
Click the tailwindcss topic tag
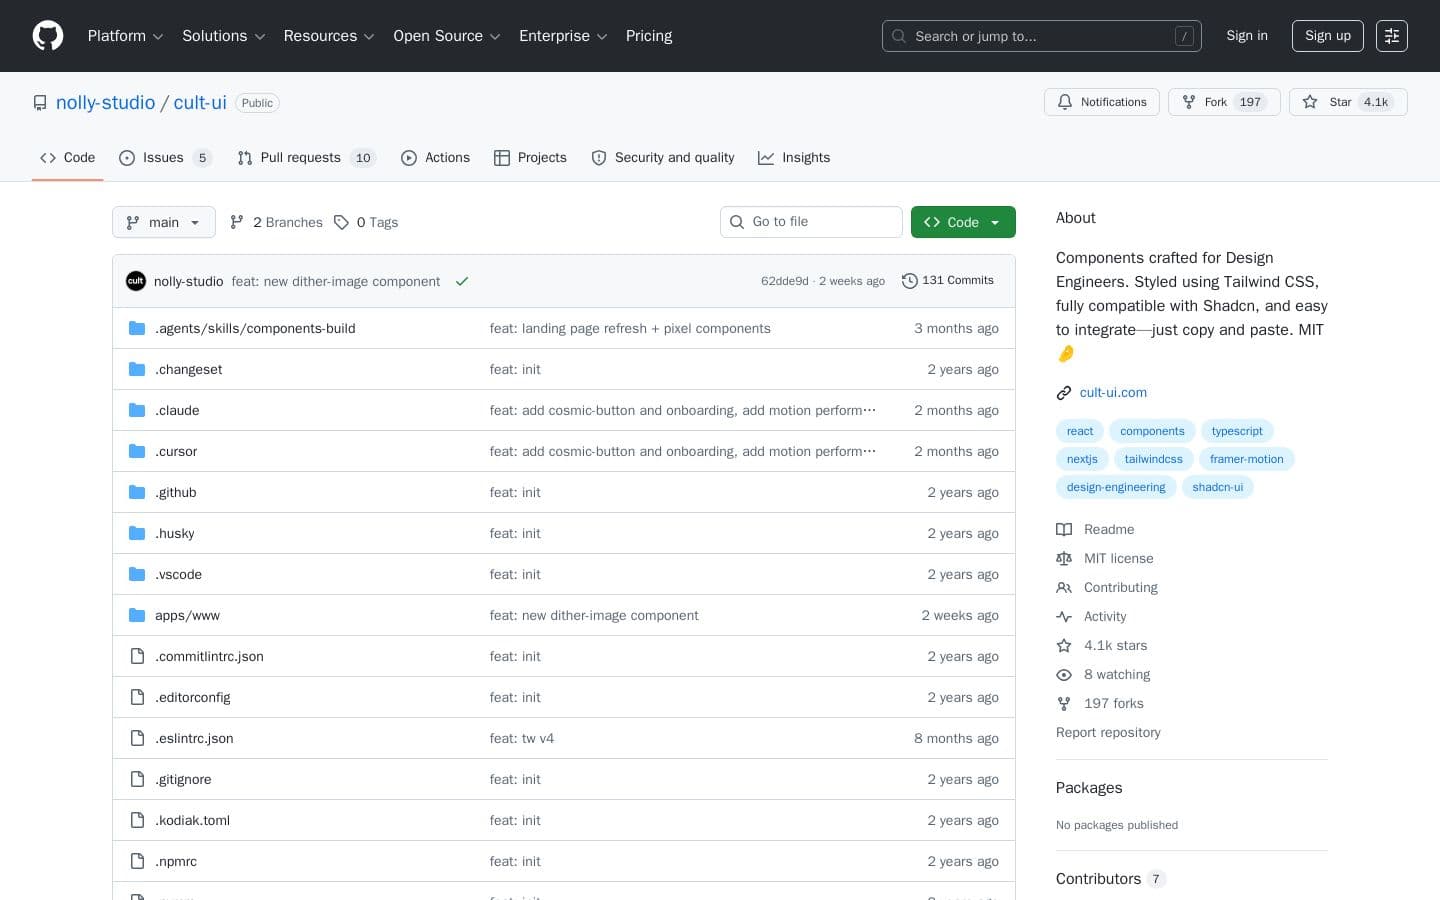pyautogui.click(x=1153, y=459)
